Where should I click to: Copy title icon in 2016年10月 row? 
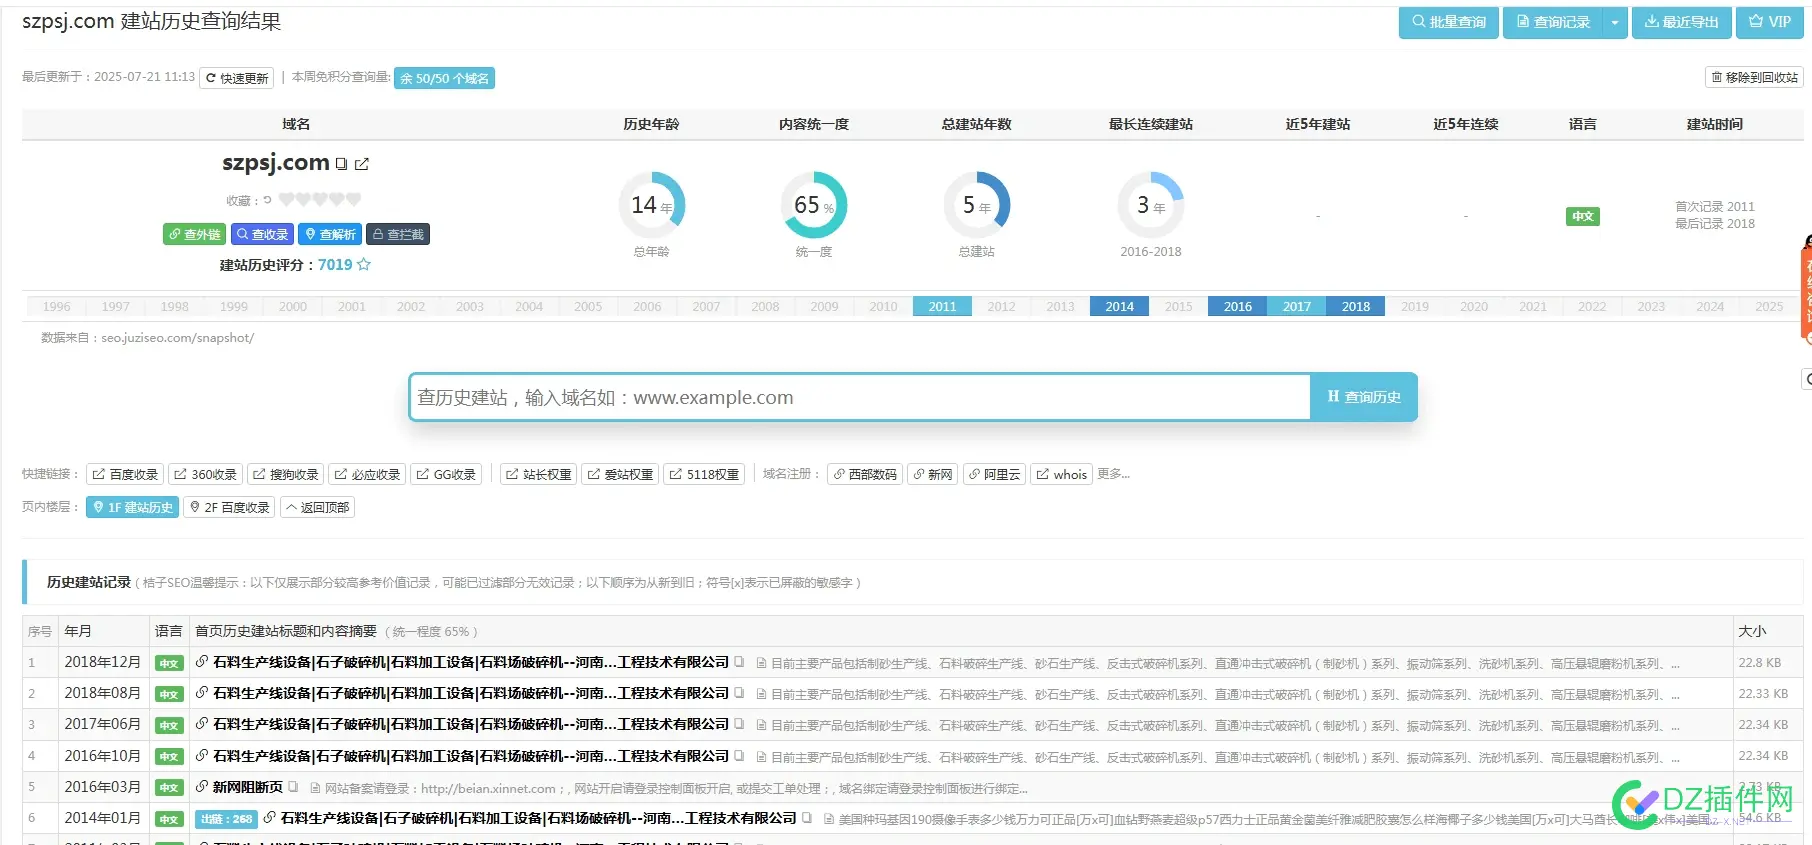pyautogui.click(x=739, y=756)
